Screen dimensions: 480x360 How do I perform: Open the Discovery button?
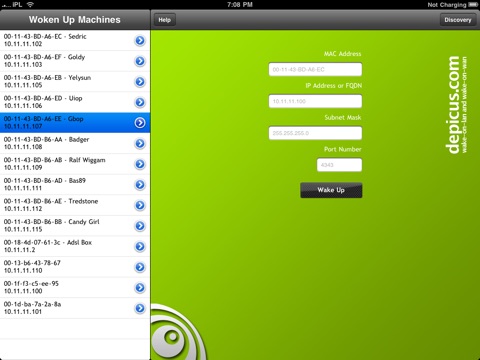point(458,20)
